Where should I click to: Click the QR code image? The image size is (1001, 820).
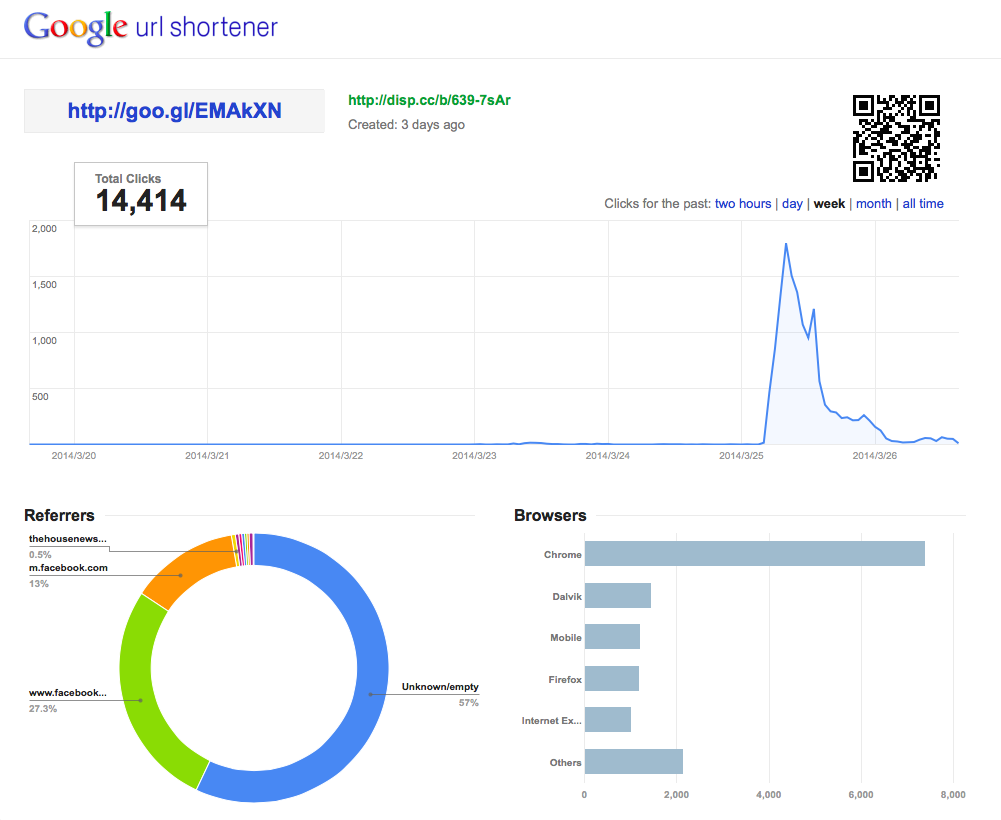click(x=896, y=139)
